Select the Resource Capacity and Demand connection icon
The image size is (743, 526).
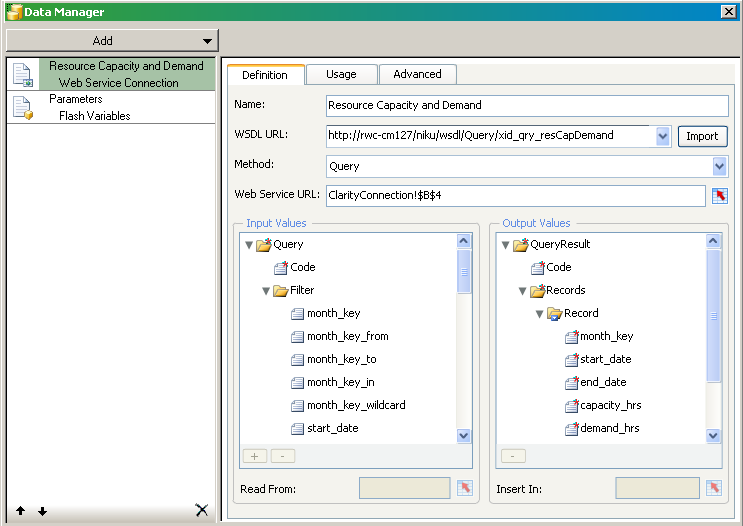coord(22,75)
